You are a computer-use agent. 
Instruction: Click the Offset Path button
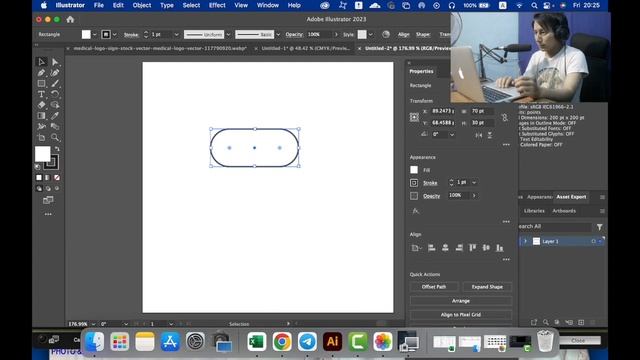pyautogui.click(x=434, y=287)
